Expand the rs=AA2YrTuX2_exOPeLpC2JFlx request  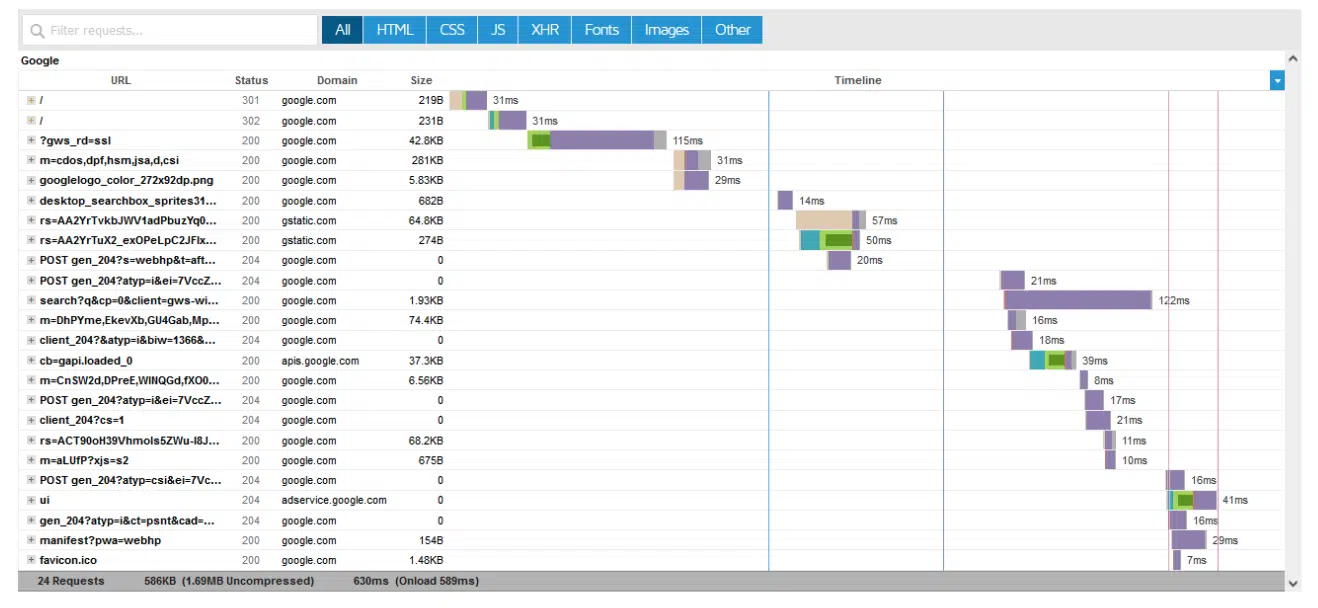click(31, 241)
